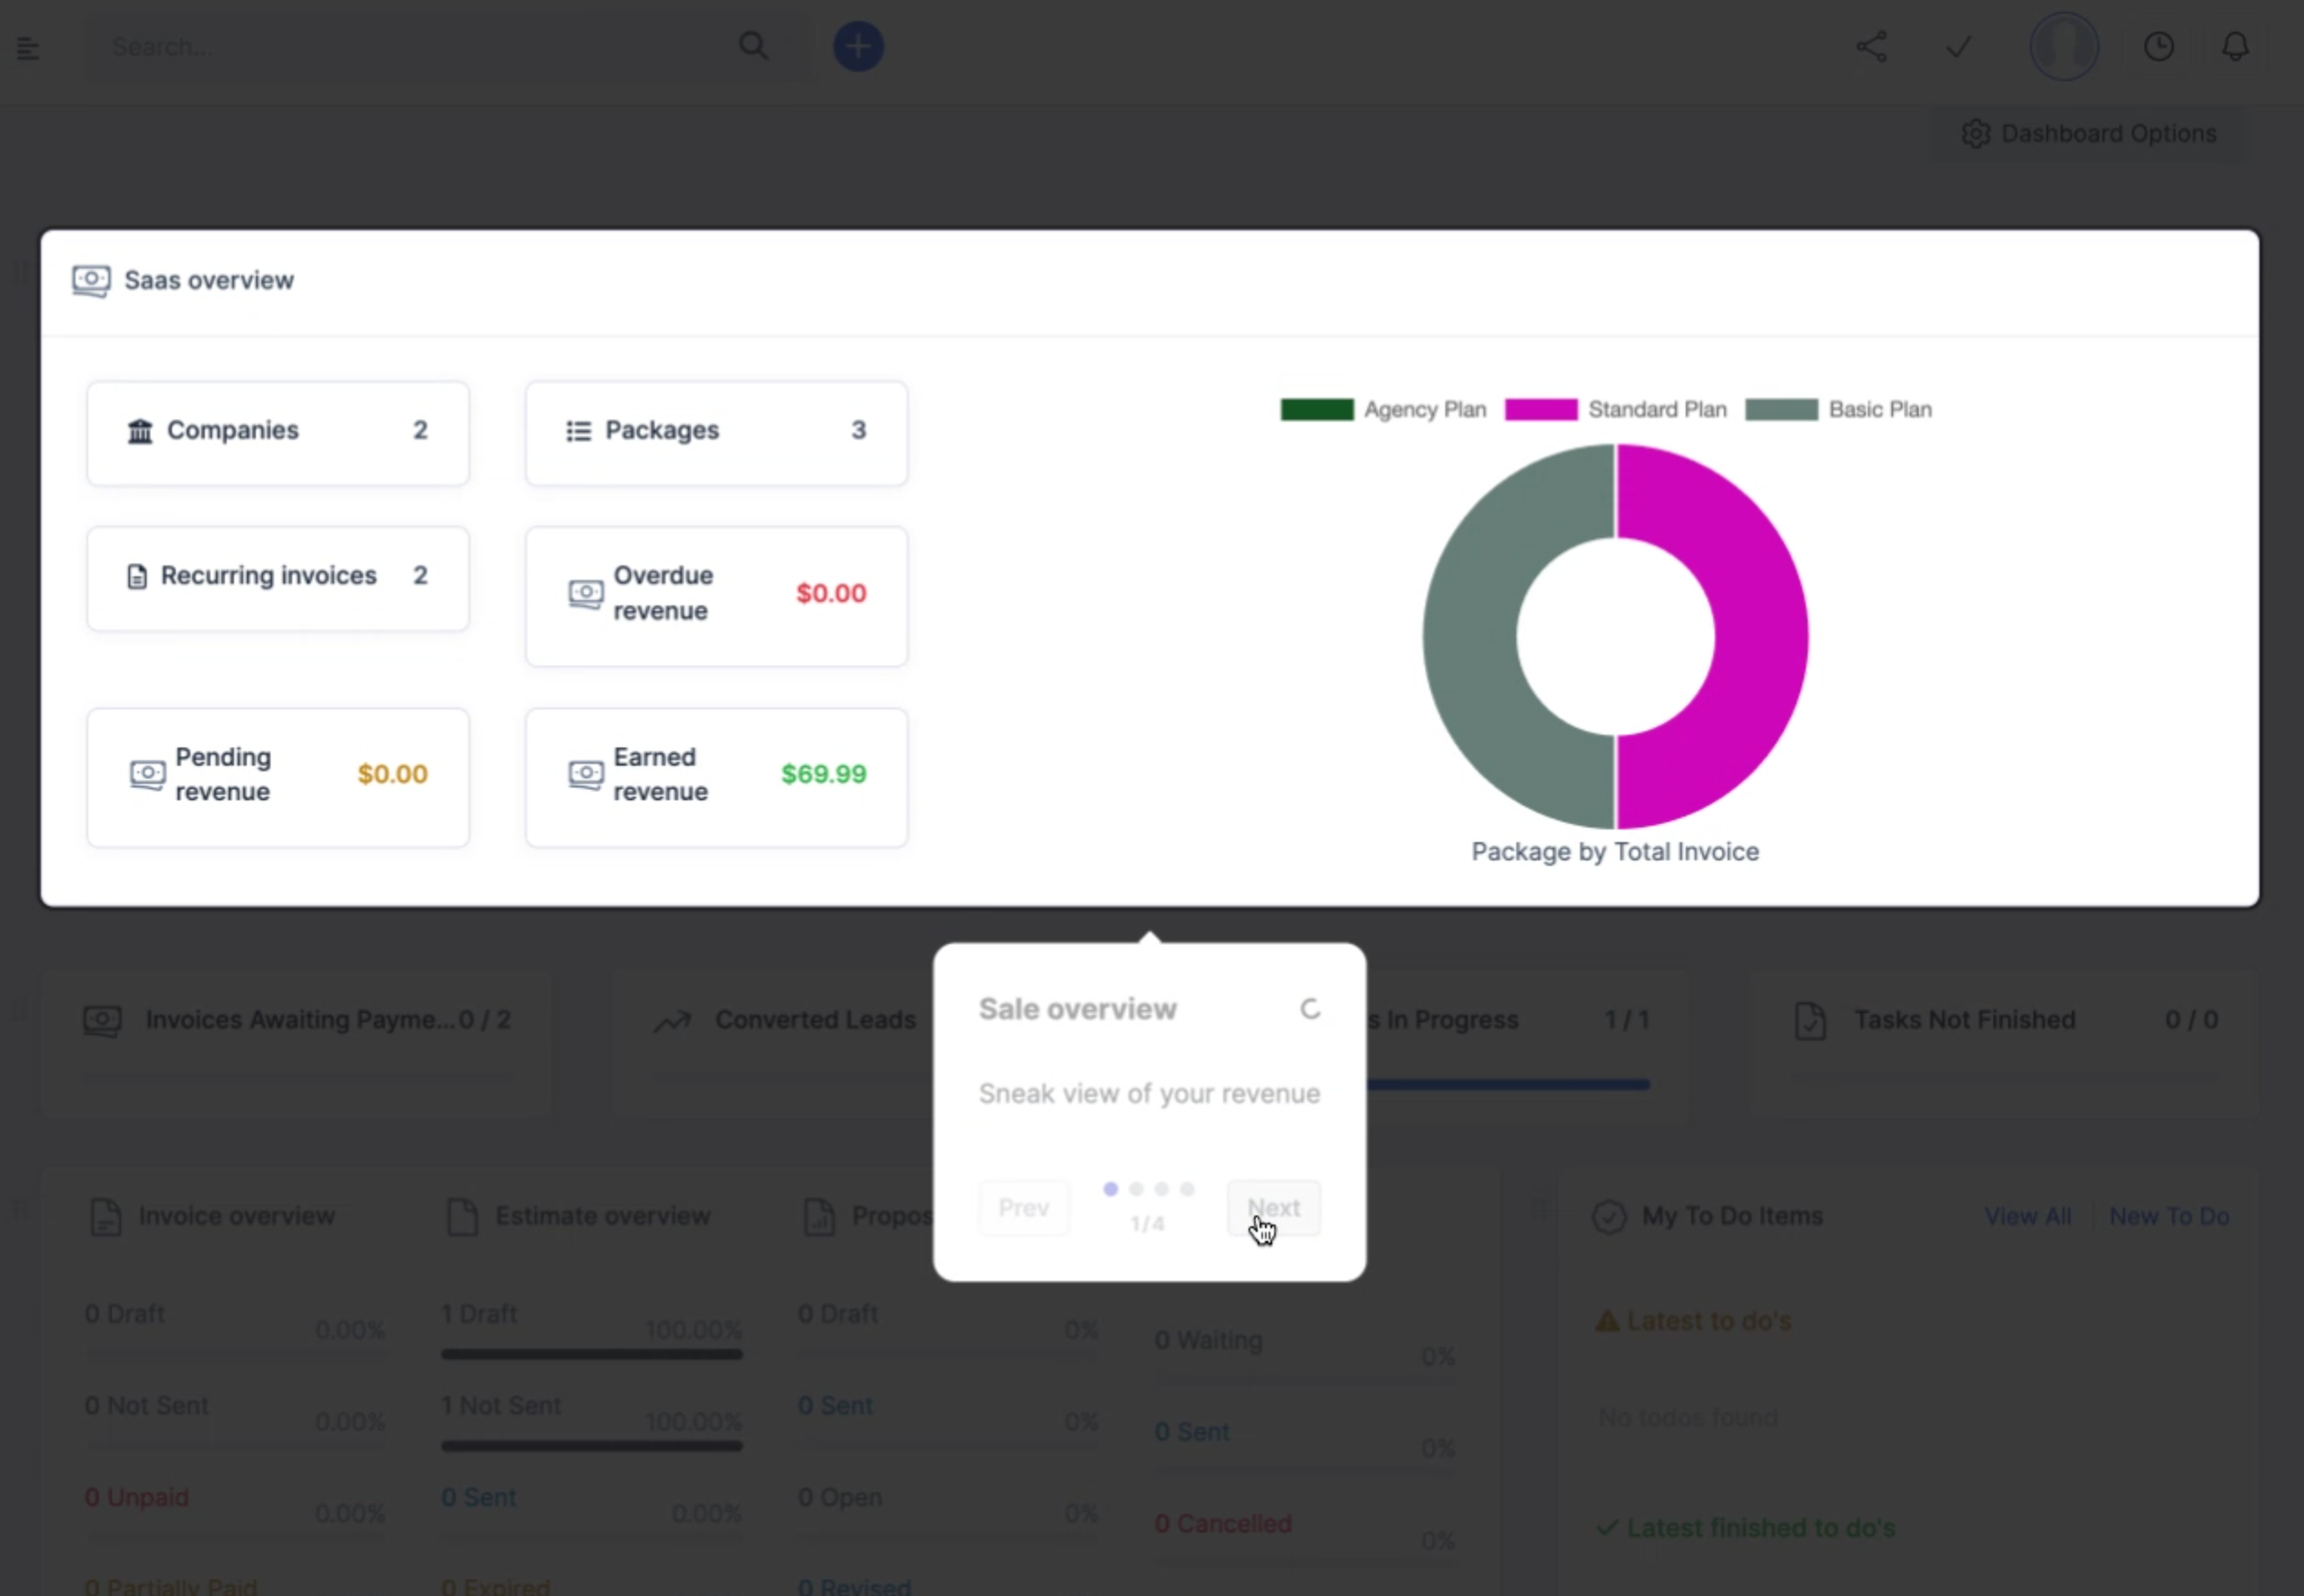Click the clock timesheet icon
The image size is (2304, 1596).
(2158, 46)
